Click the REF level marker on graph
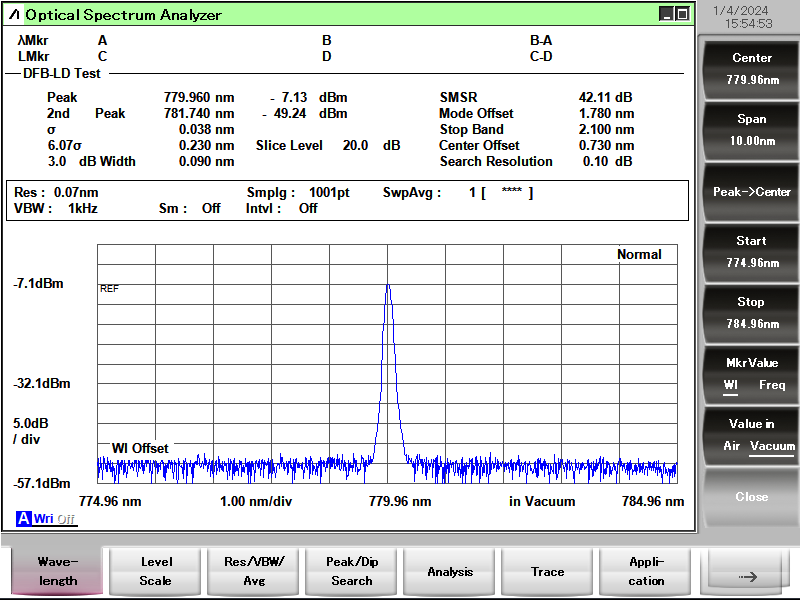Screen dimensions: 800x600 point(109,289)
